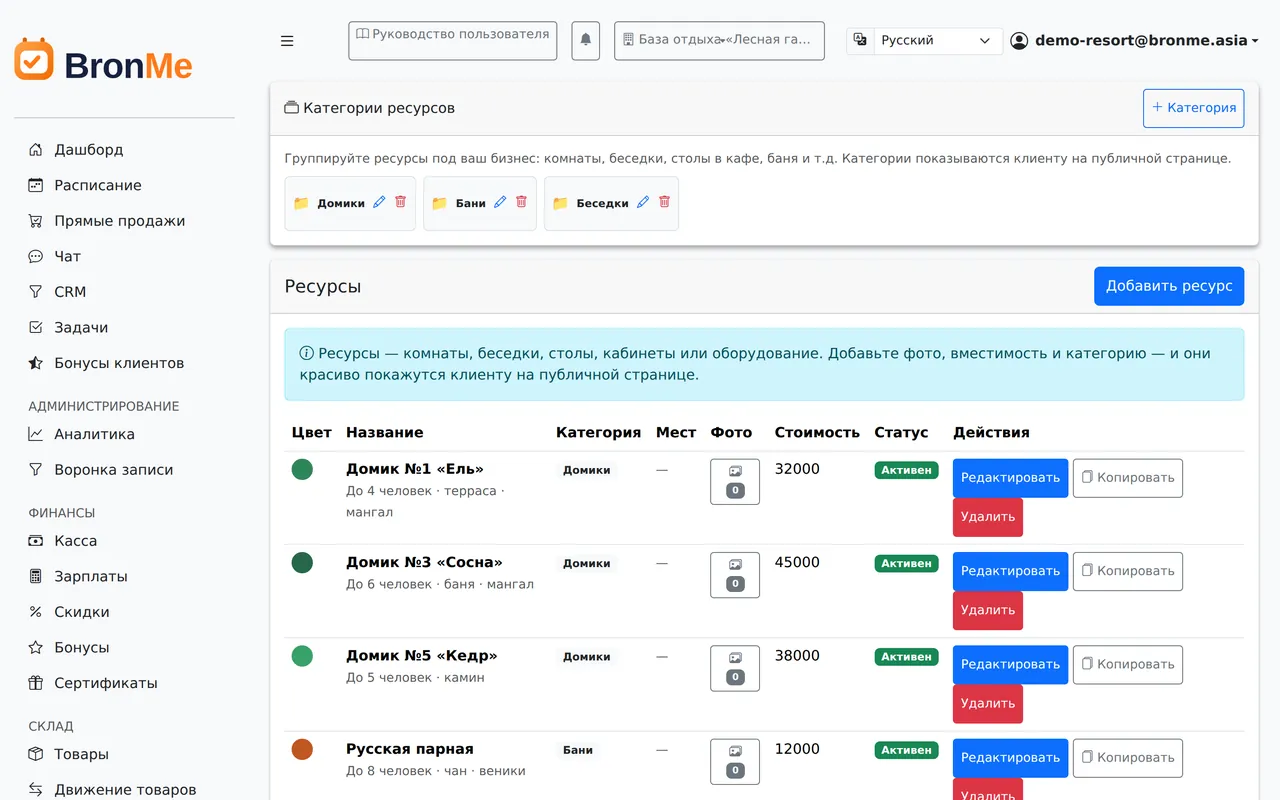Open the notifications bell
Image resolution: width=1280 pixels, height=800 pixels.
586,40
